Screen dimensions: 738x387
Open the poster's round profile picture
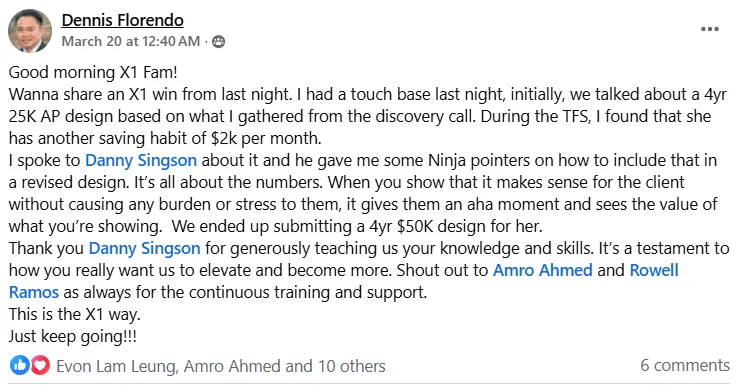[x=30, y=31]
